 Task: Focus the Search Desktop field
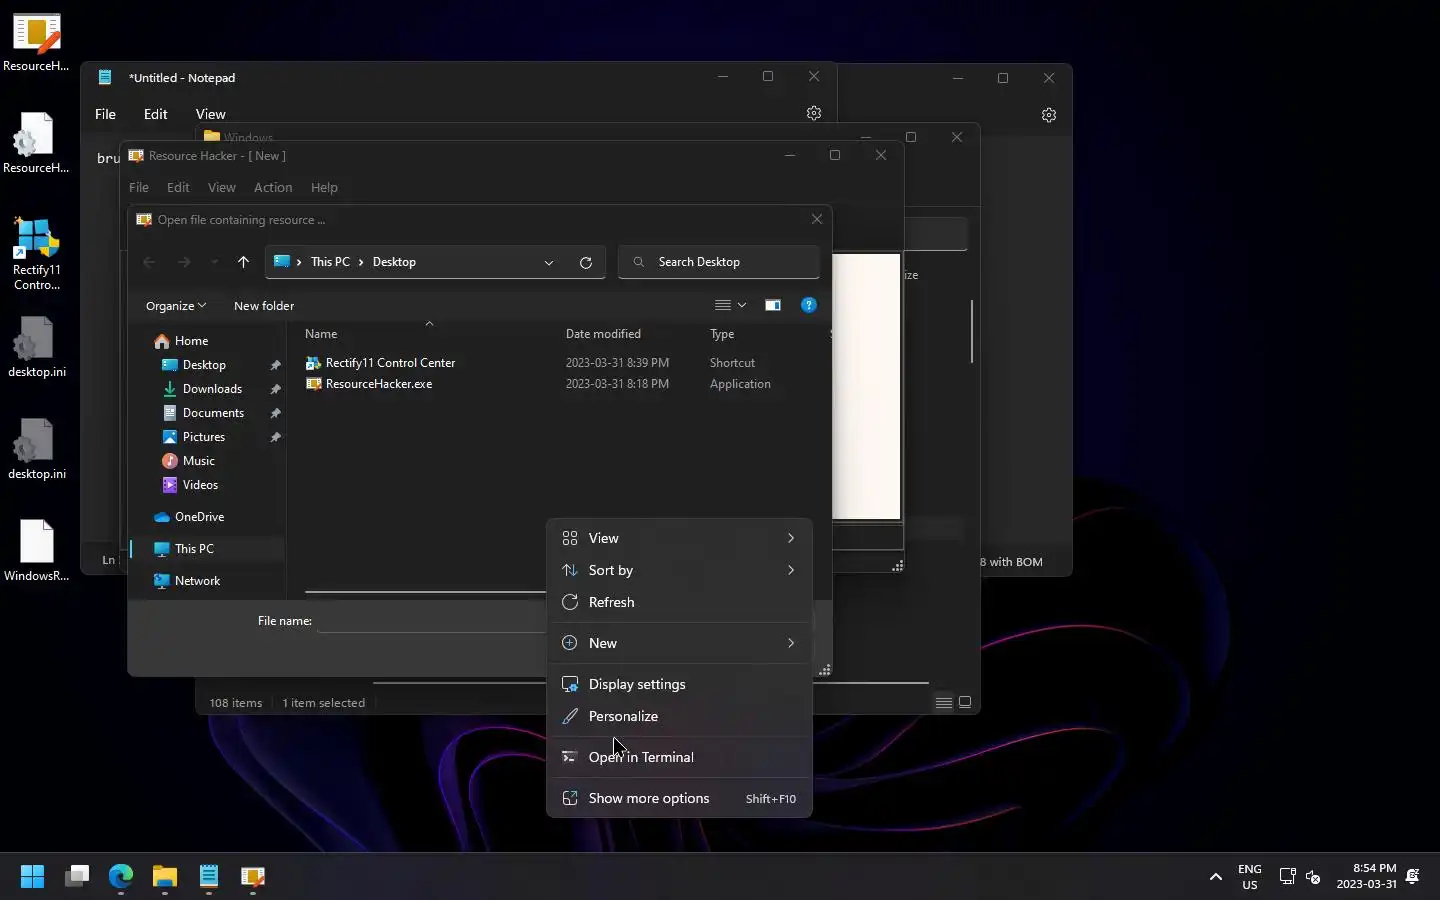point(719,262)
